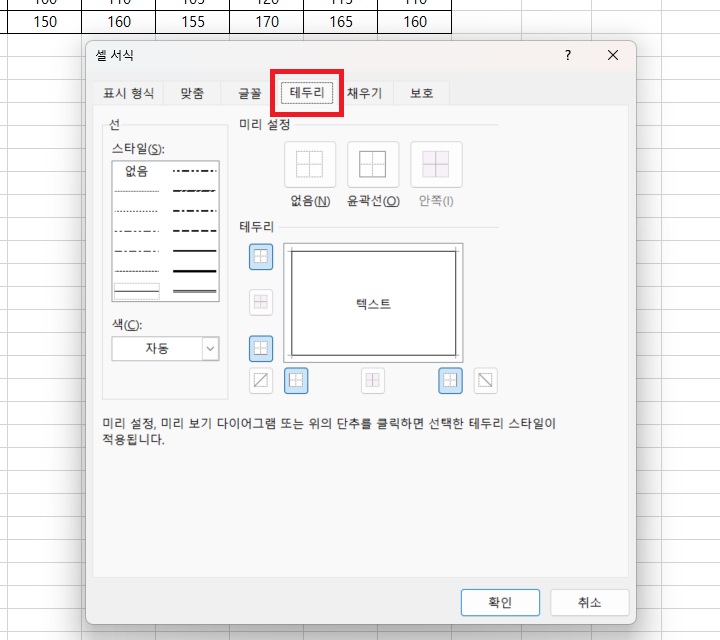Select spreadsheet cell containing 165
This screenshot has height=640, width=720.
pos(341,22)
